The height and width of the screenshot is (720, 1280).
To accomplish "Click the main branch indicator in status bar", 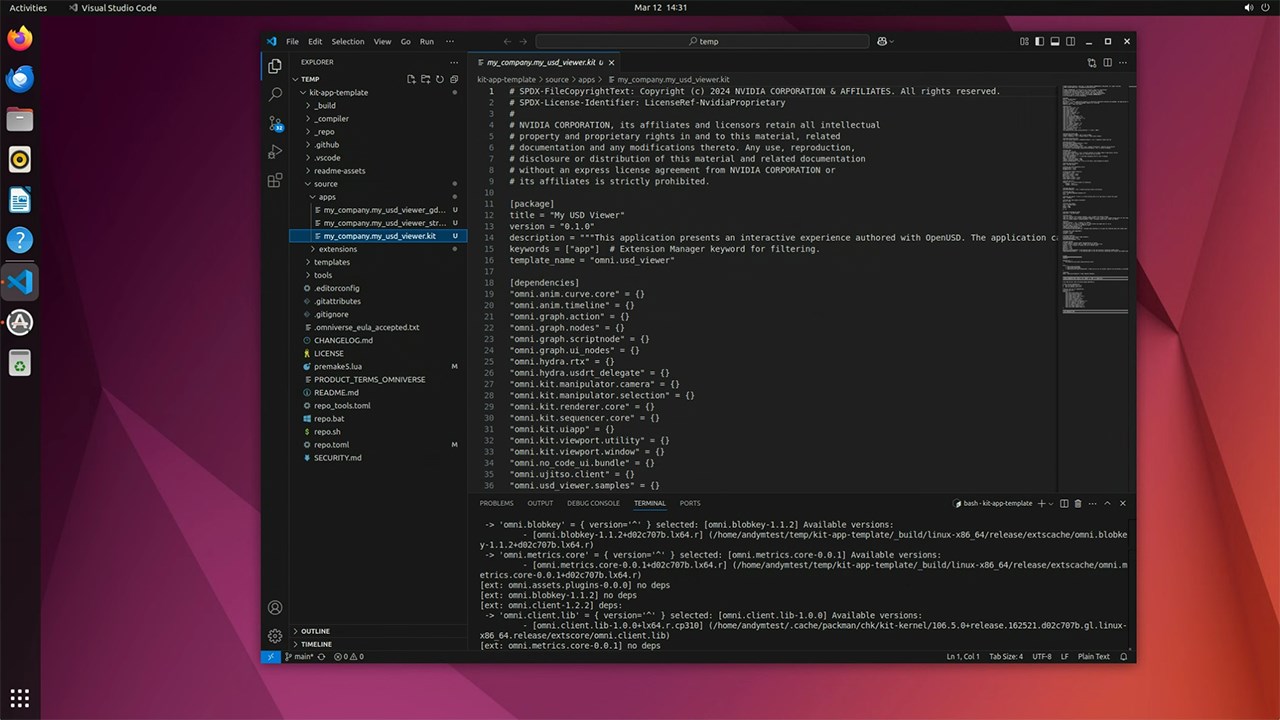I will (x=299, y=657).
